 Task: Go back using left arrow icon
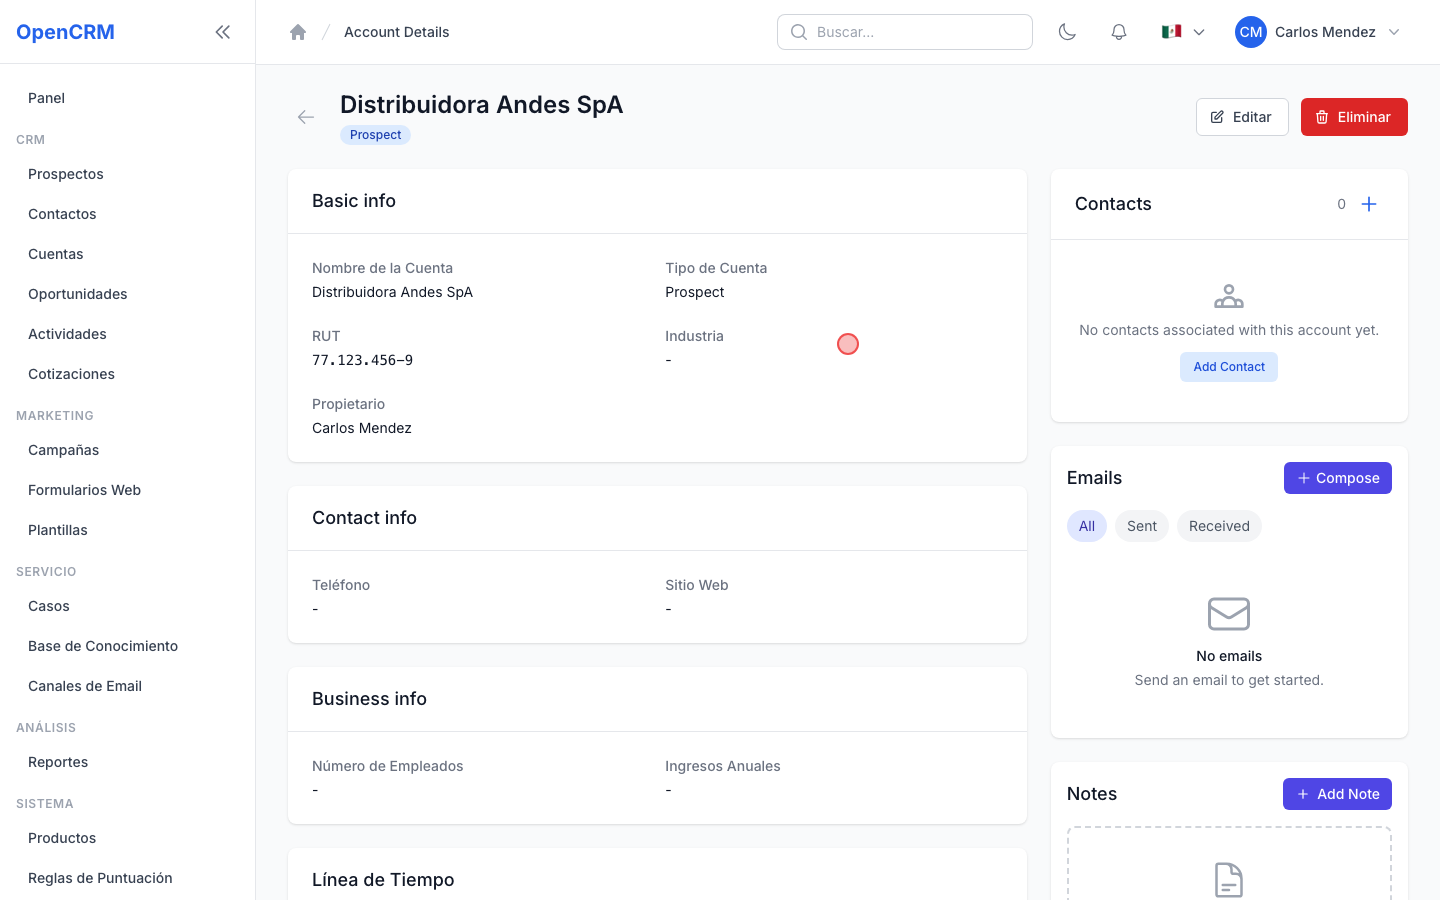(306, 117)
